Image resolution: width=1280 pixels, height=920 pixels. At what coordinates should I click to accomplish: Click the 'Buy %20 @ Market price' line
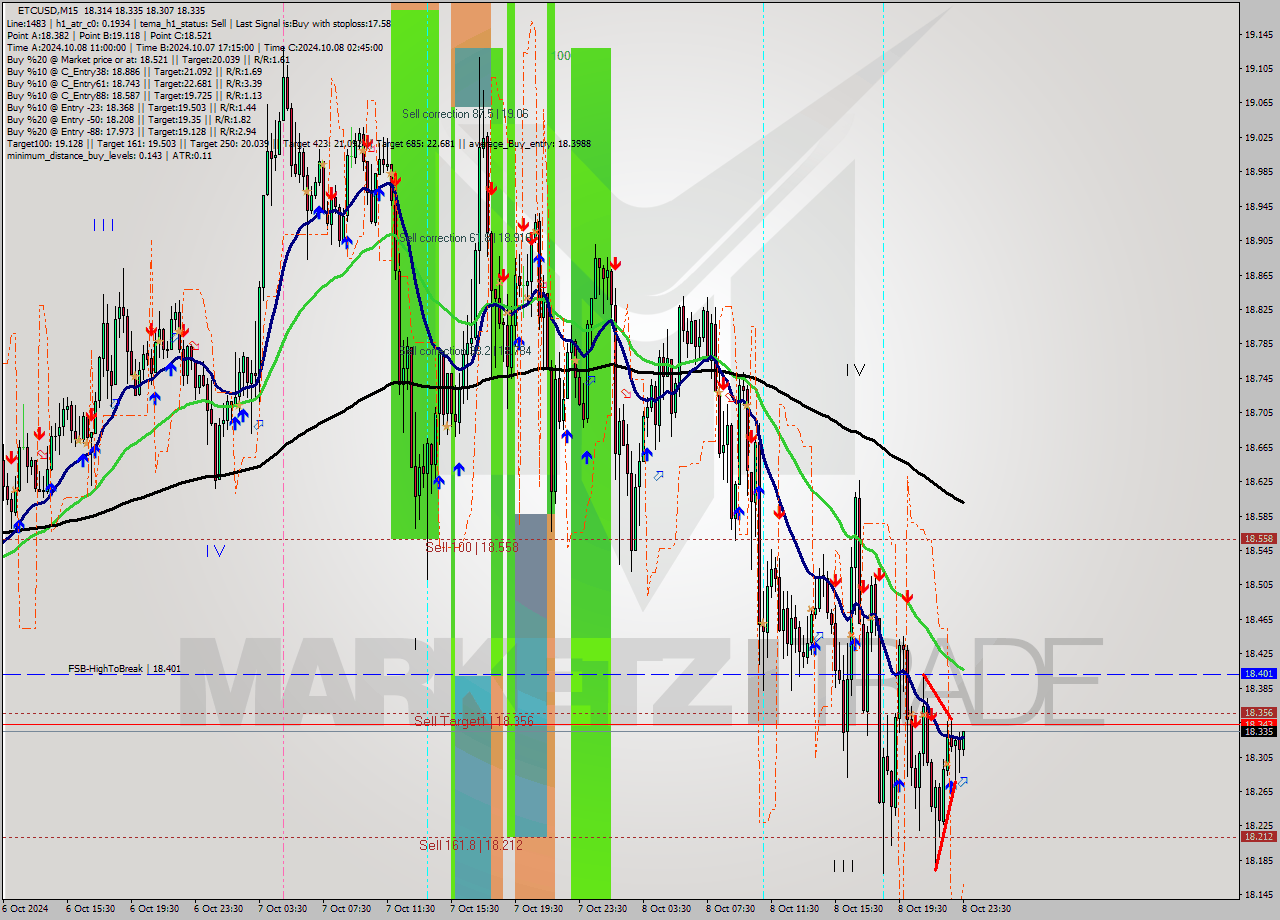pos(148,59)
